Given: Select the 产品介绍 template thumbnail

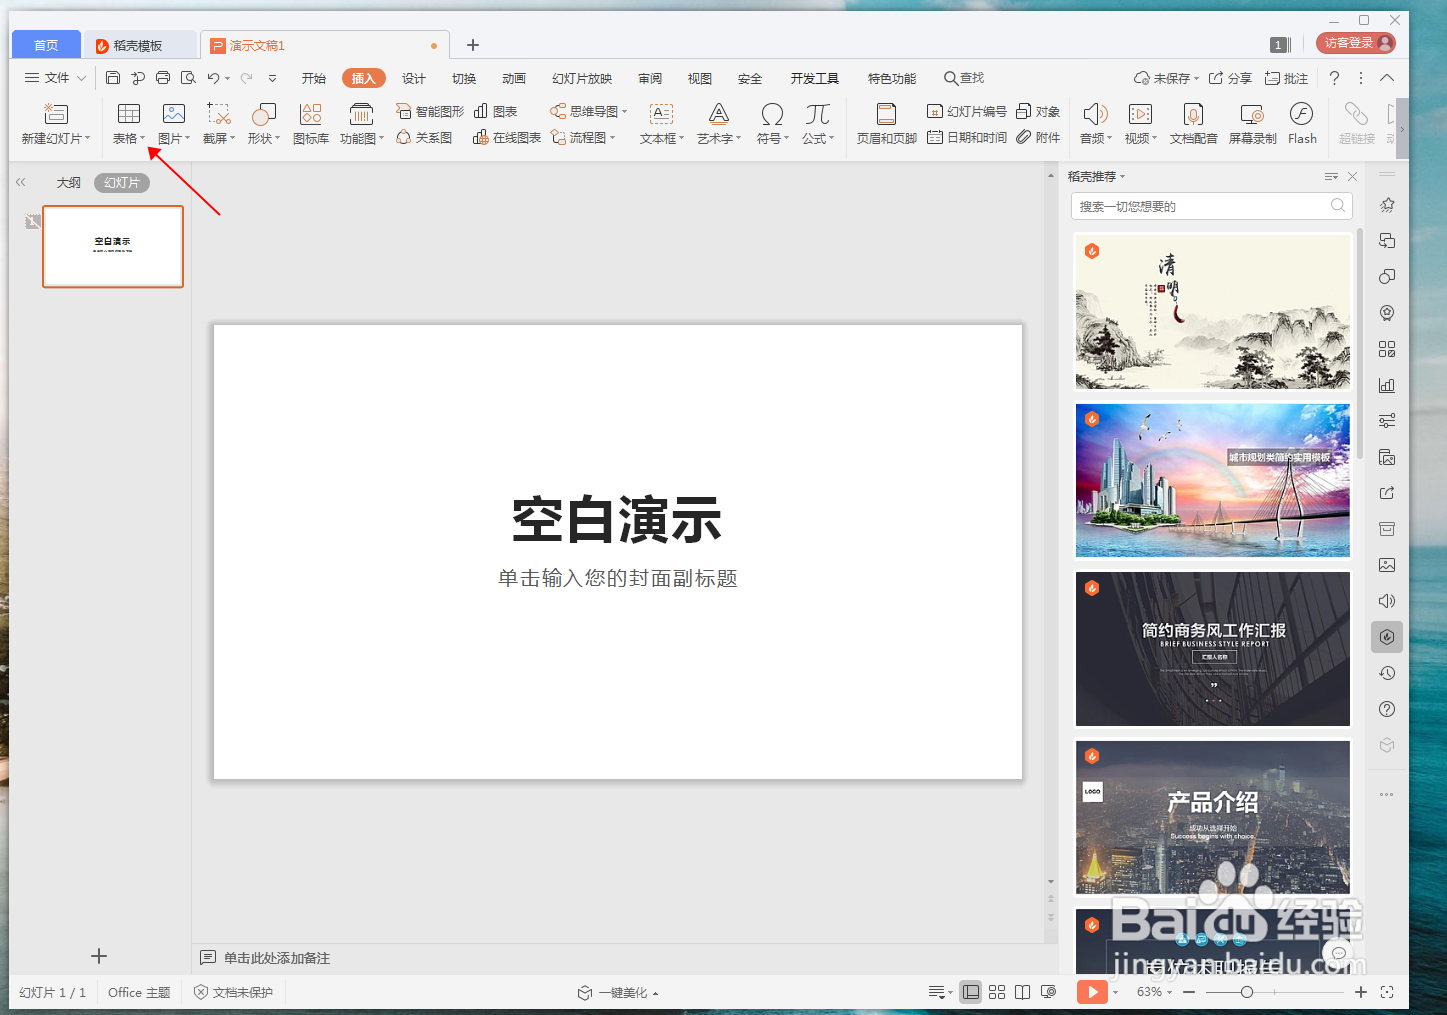Looking at the screenshot, I should click(x=1211, y=816).
